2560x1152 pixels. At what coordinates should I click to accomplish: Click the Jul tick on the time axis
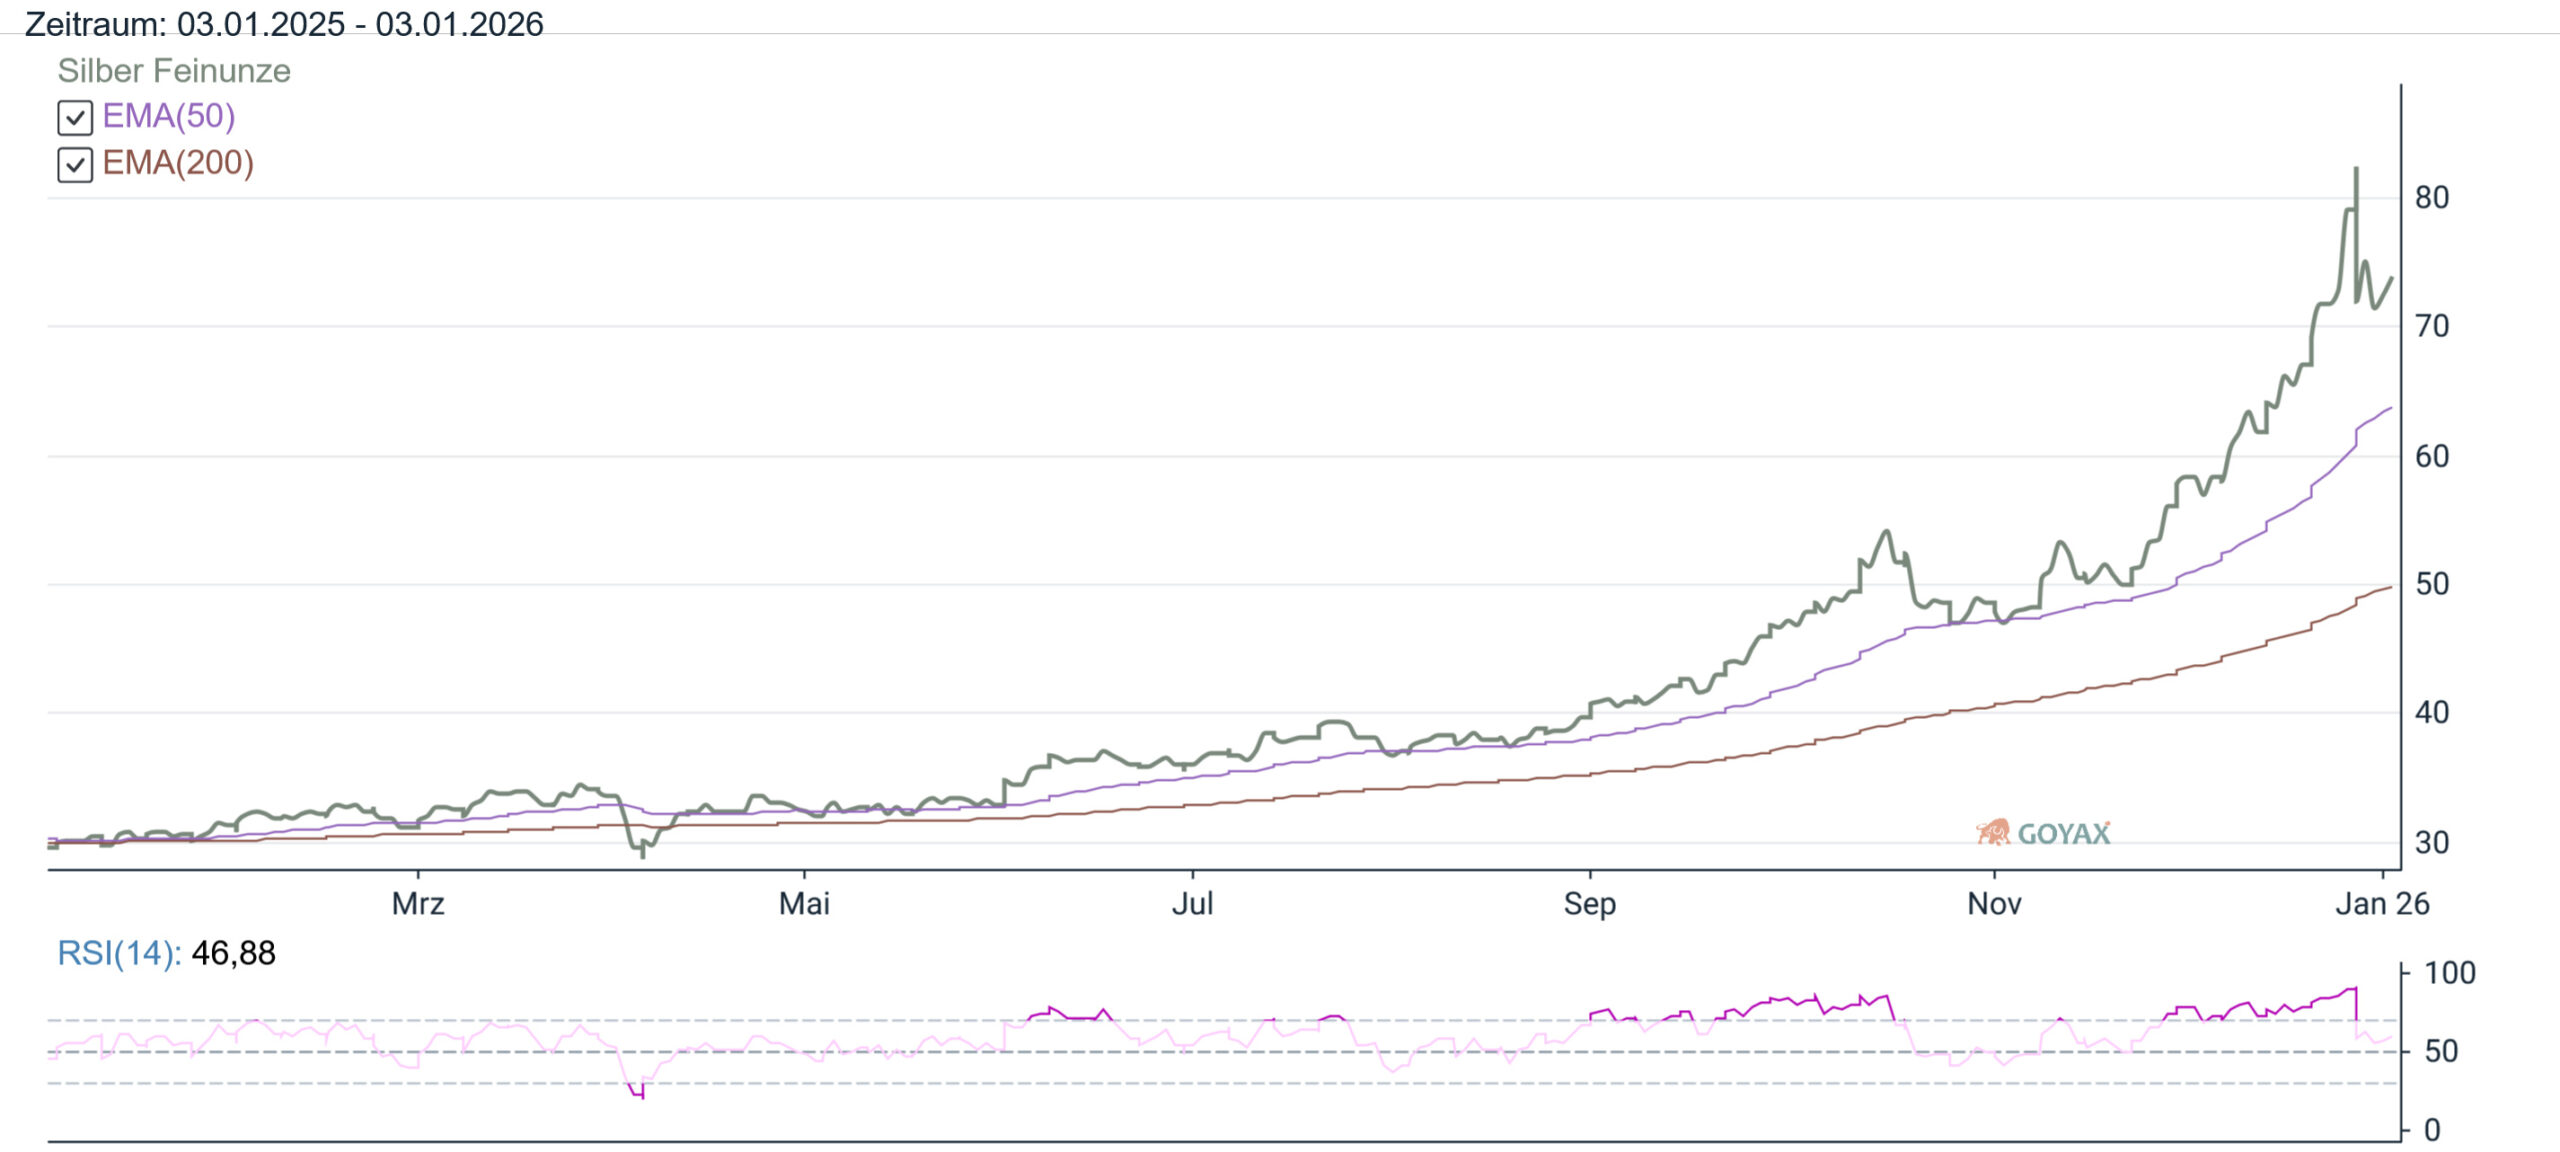tap(1192, 903)
